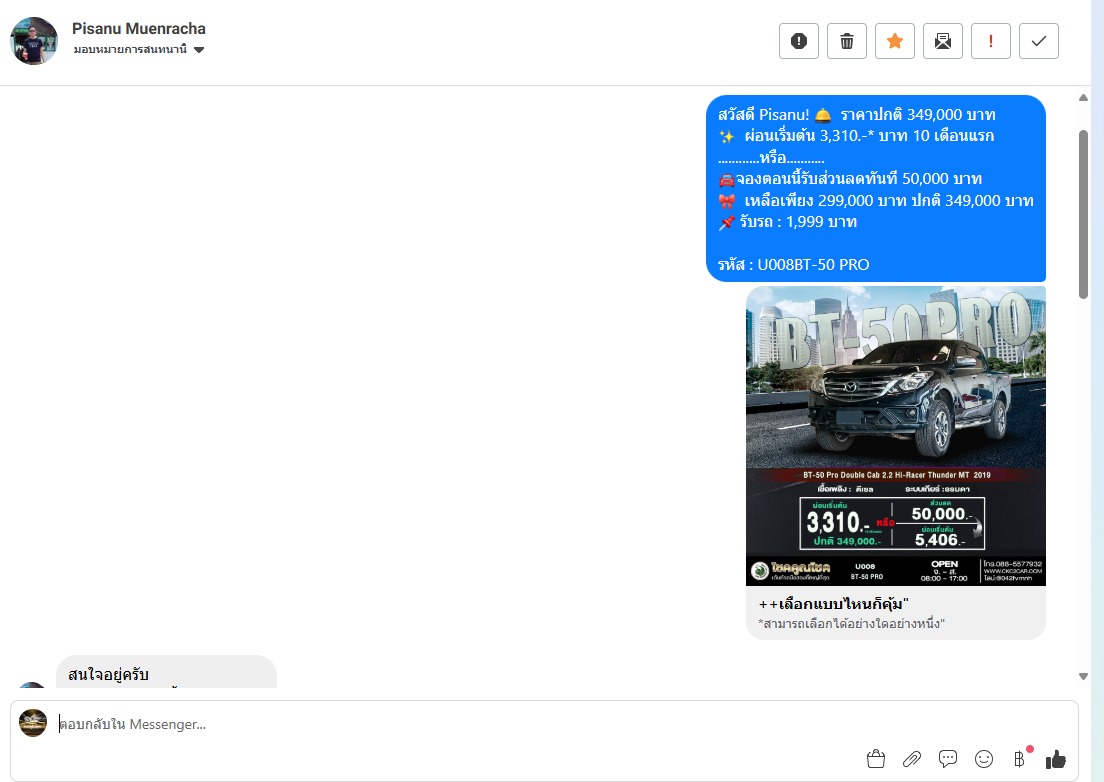The width and height of the screenshot is (1104, 782).
Task: Flag conversation with red exclamation priority icon
Action: (x=990, y=41)
